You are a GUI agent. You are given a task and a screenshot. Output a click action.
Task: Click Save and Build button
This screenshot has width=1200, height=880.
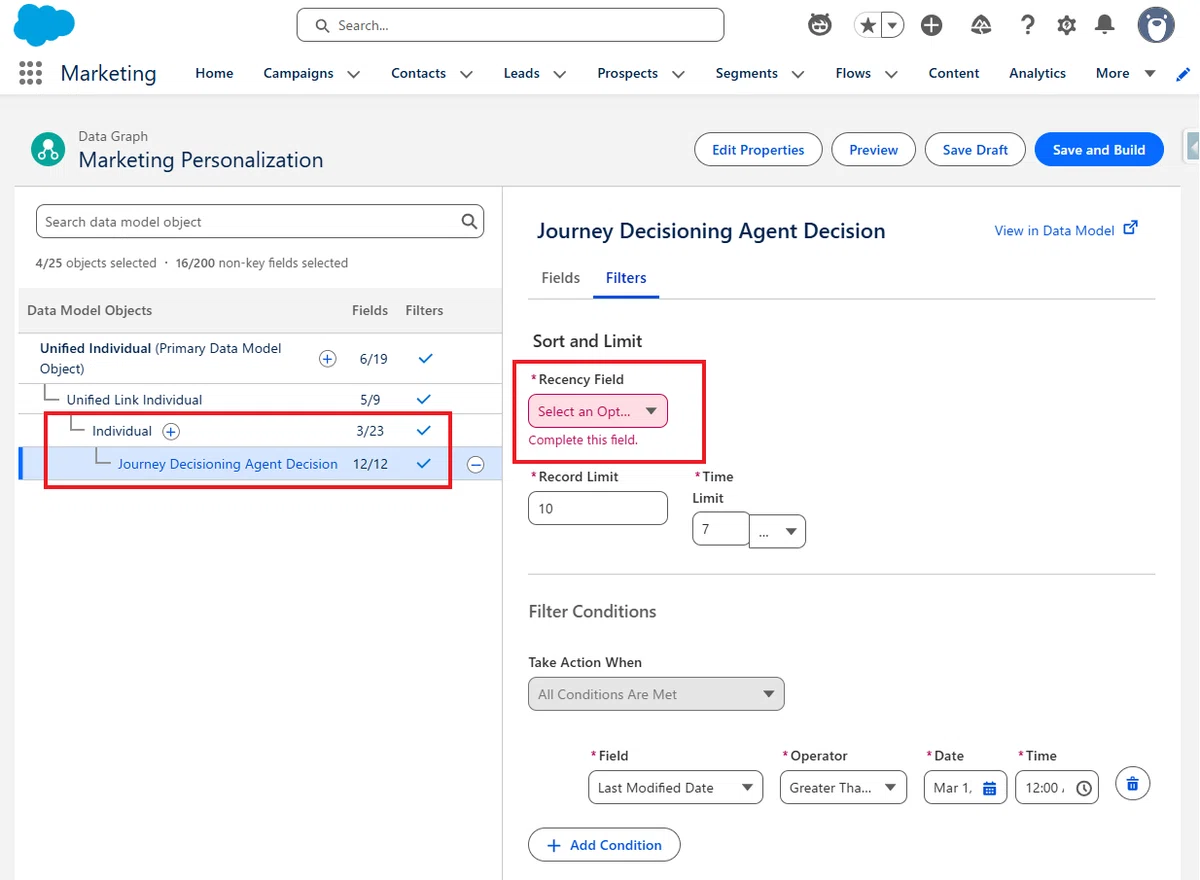pos(1099,150)
